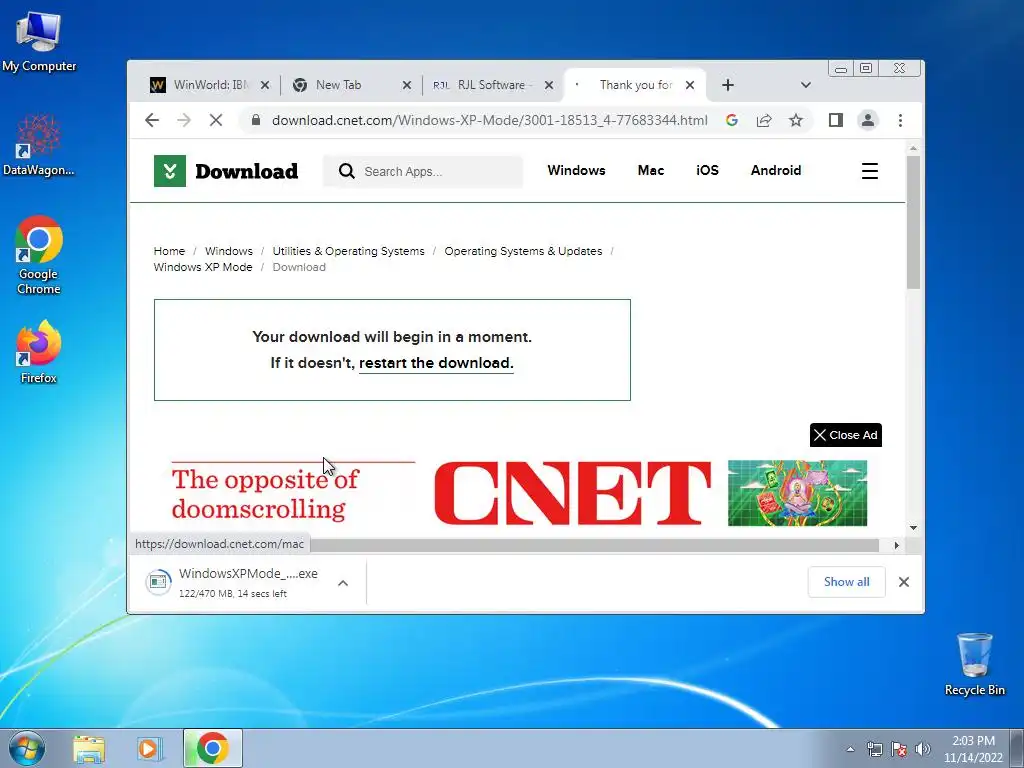Open the Windows navigation menu item
Image resolution: width=1024 pixels, height=768 pixels.
click(x=576, y=170)
